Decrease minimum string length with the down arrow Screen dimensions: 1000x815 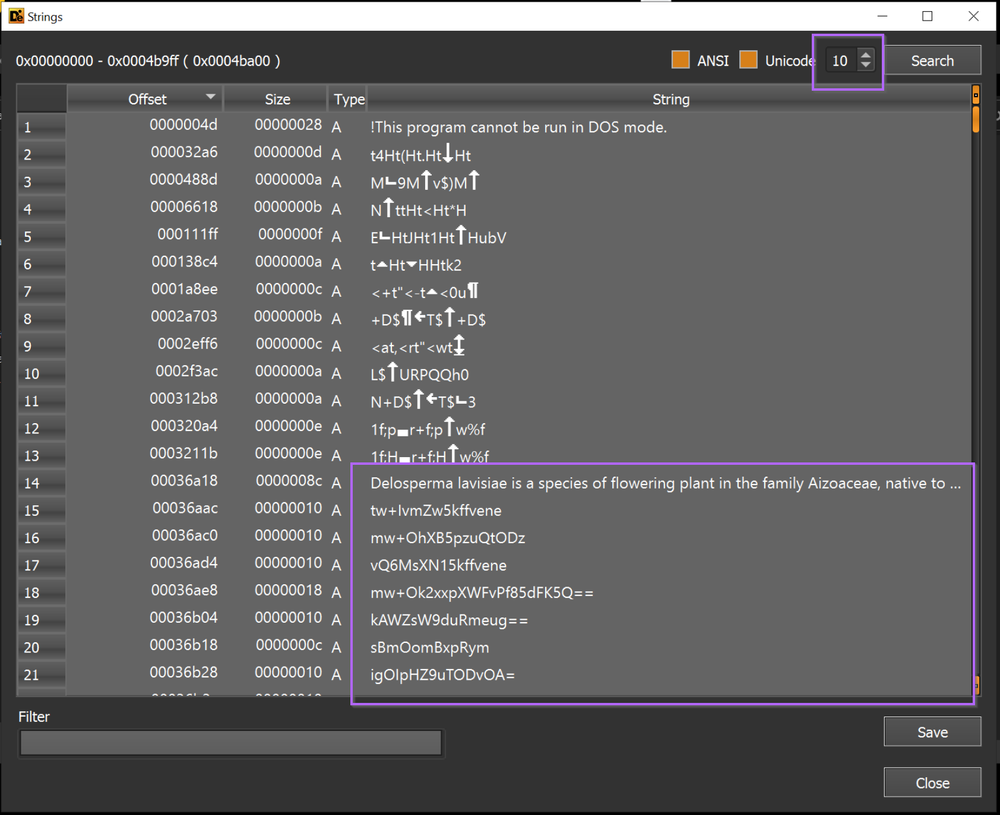click(x=866, y=66)
